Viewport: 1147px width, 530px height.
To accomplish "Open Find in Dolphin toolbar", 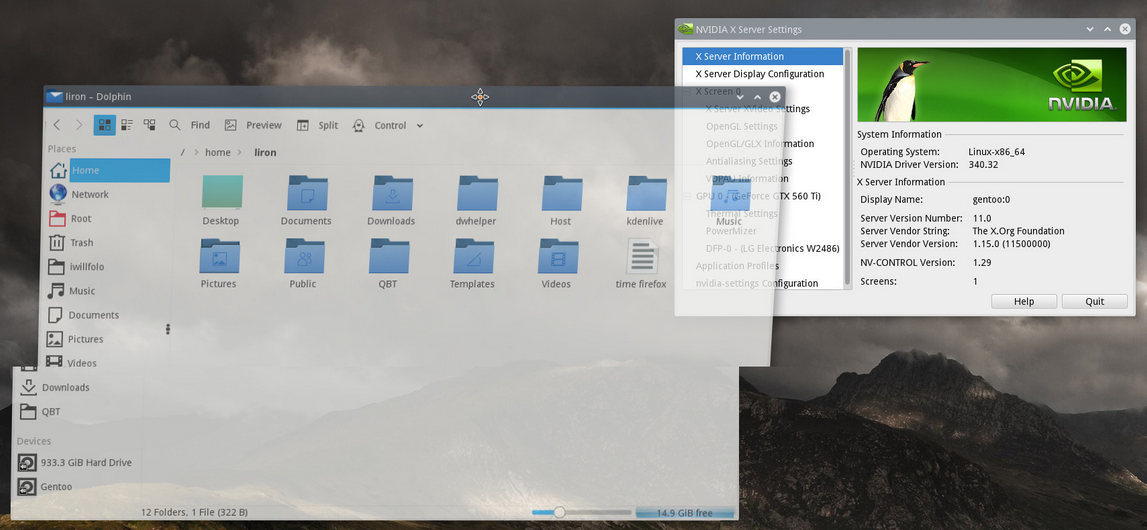I will [x=189, y=125].
